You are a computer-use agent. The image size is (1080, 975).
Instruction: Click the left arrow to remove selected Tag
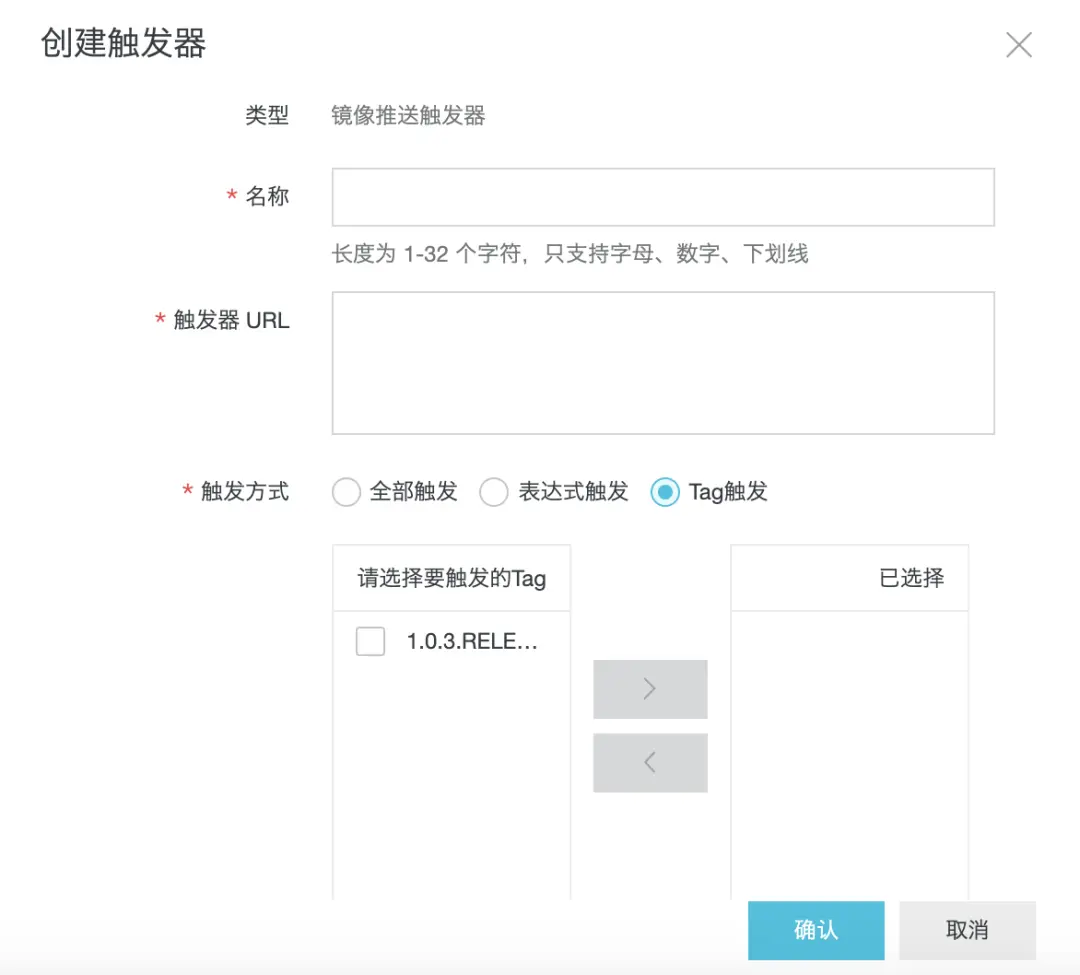[x=650, y=763]
